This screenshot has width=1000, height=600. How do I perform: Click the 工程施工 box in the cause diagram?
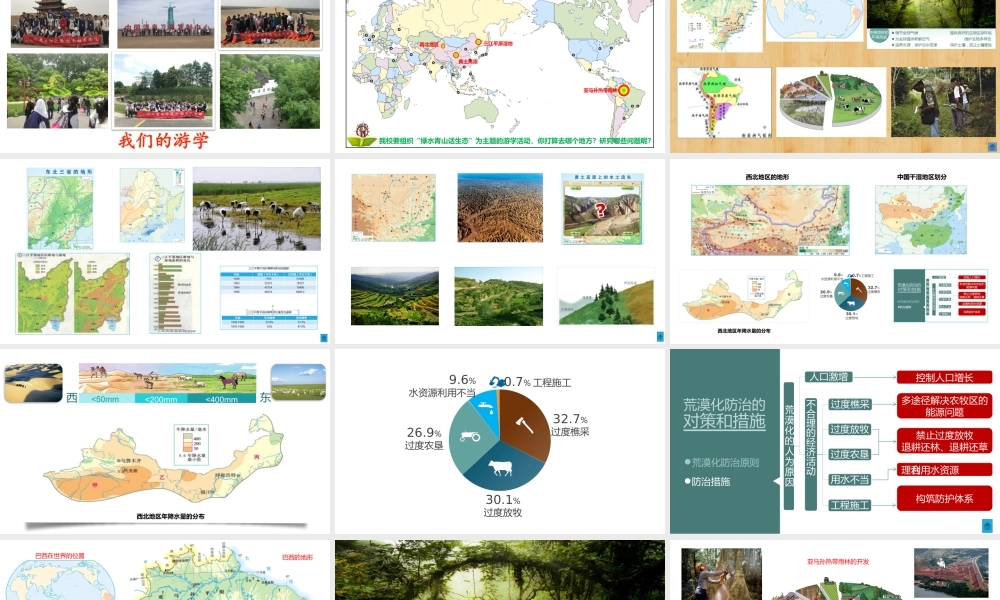point(849,505)
